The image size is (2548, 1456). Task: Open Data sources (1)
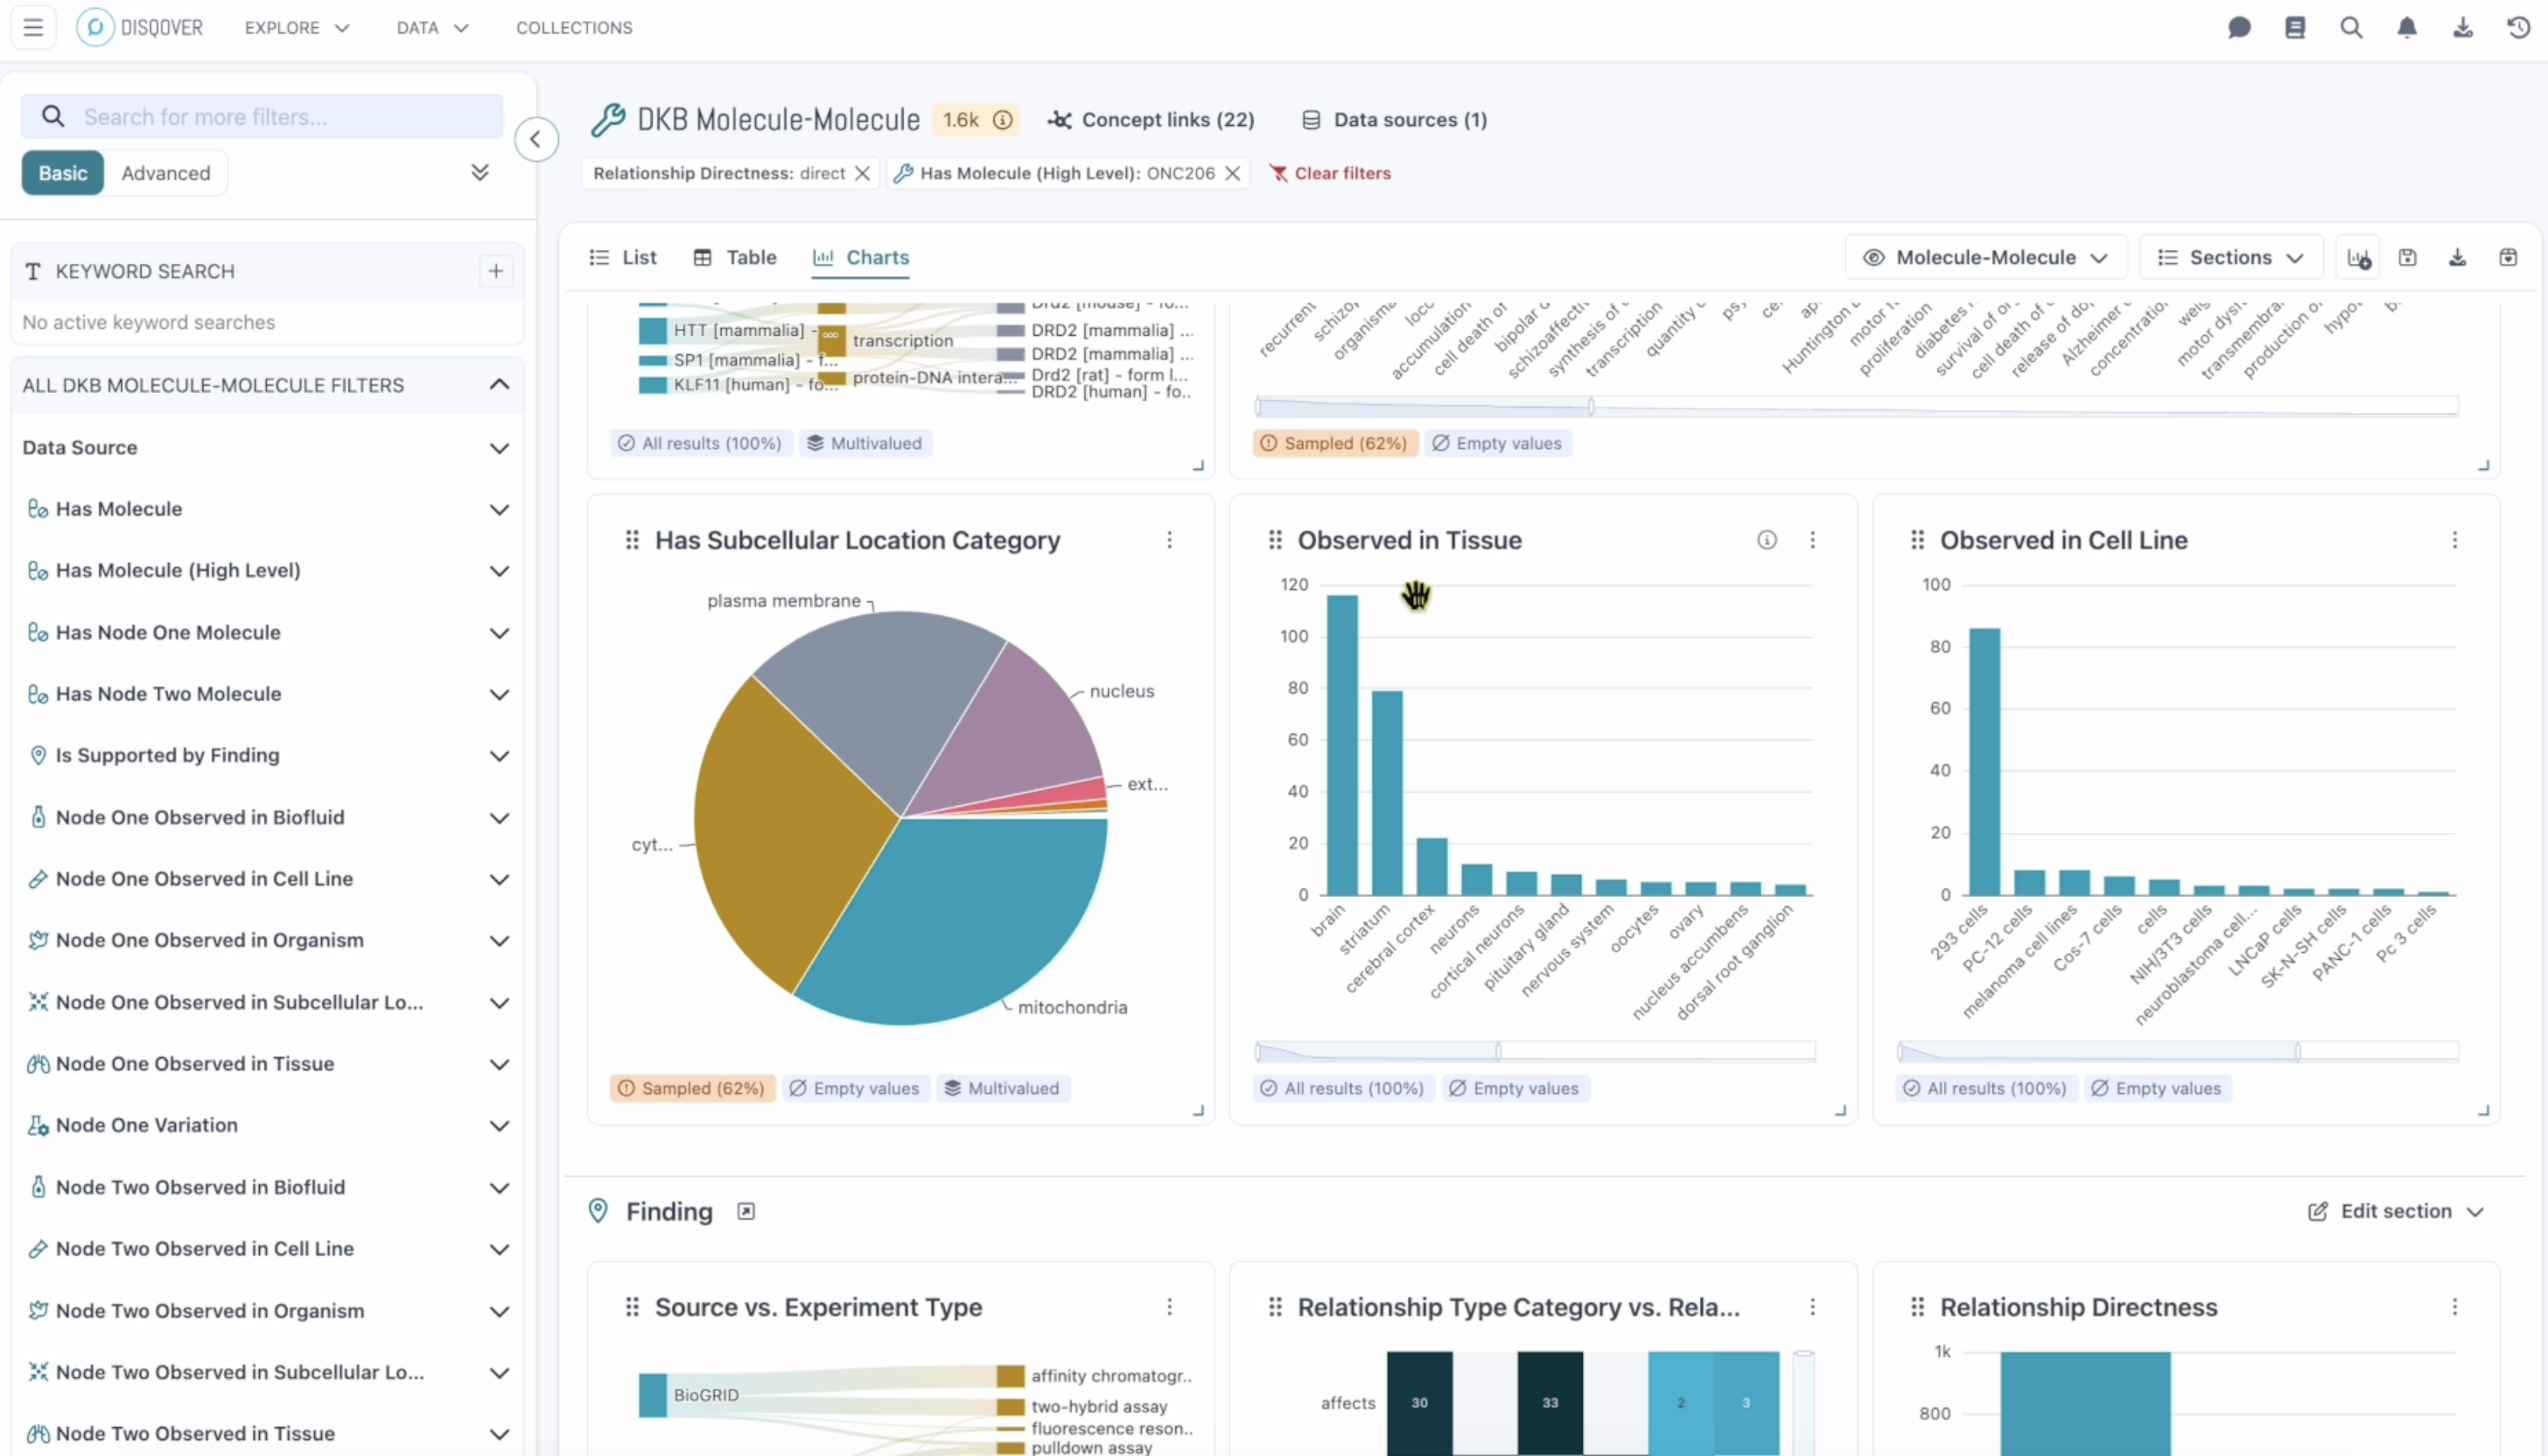pos(1394,120)
